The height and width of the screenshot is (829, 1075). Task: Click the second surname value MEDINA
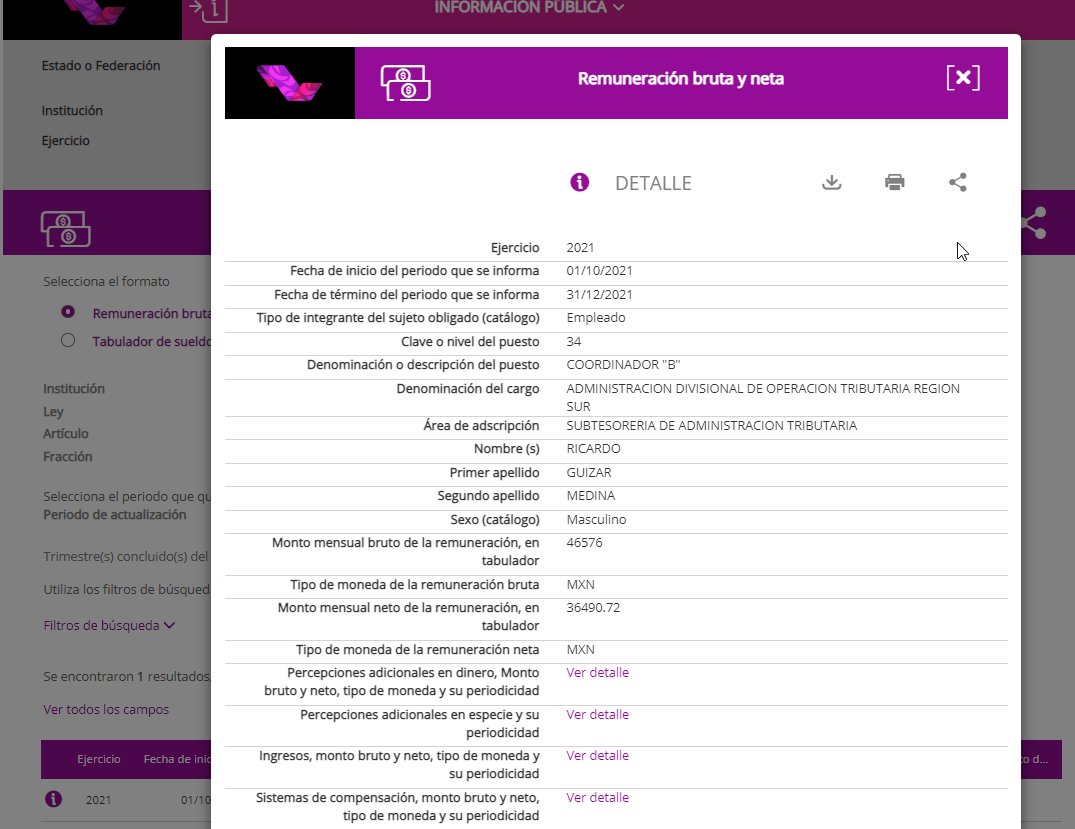590,496
